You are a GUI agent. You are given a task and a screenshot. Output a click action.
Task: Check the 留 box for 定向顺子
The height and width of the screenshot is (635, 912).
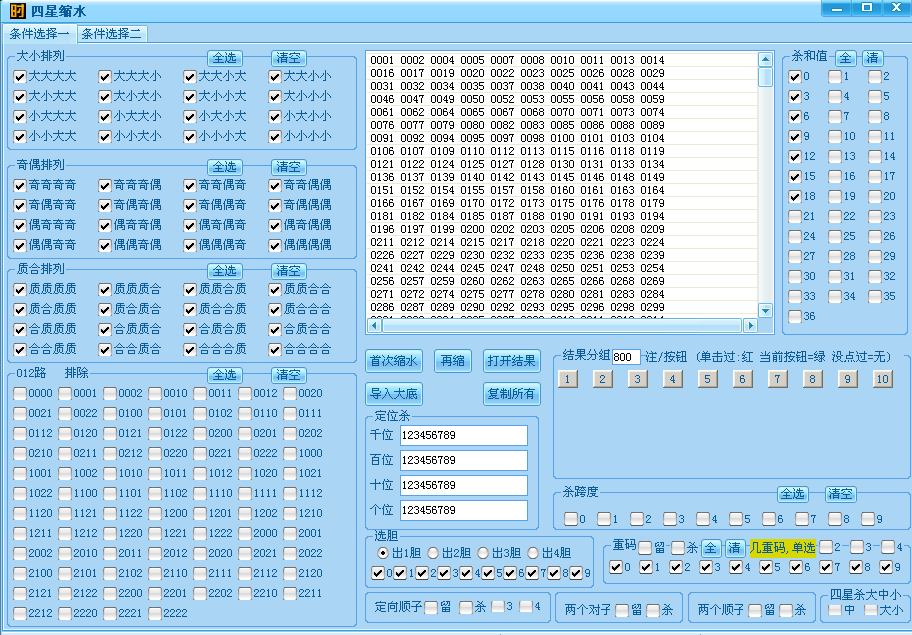431,608
